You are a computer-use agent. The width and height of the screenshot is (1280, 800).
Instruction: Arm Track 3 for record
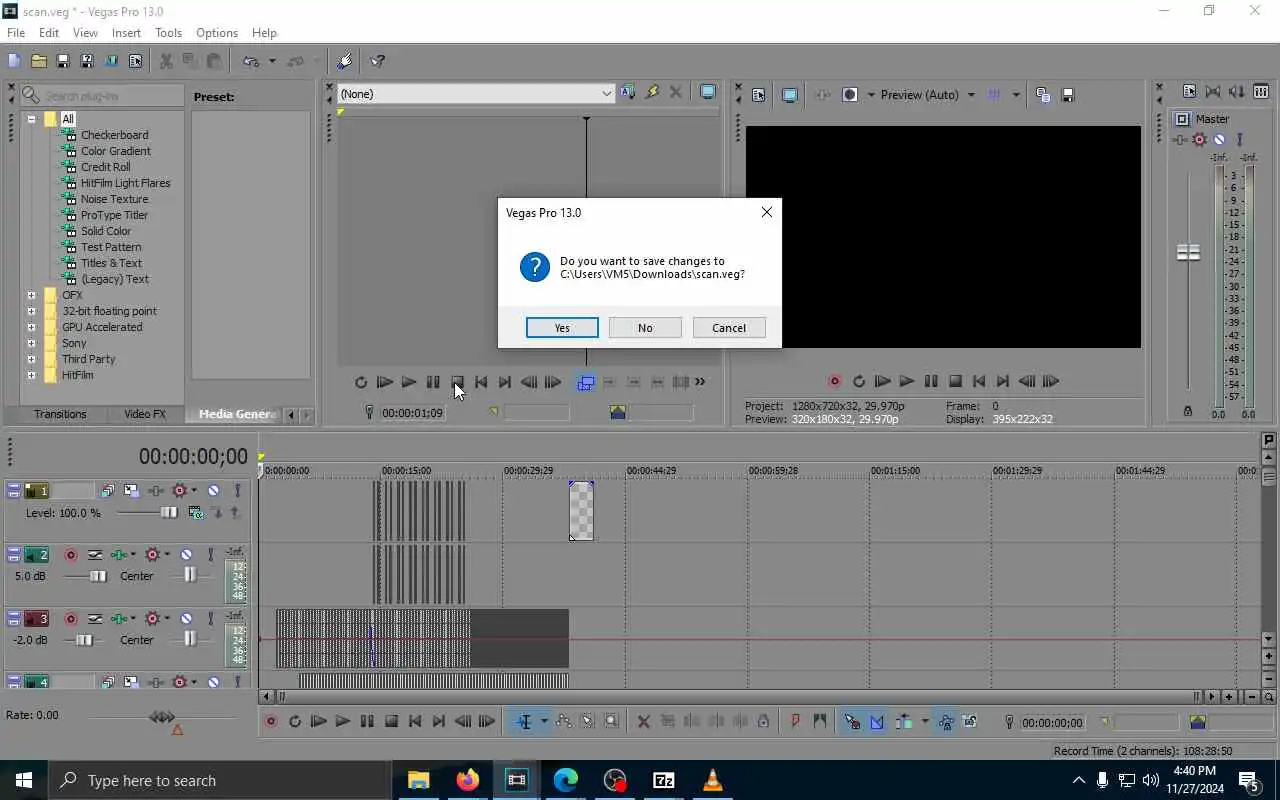click(71, 618)
